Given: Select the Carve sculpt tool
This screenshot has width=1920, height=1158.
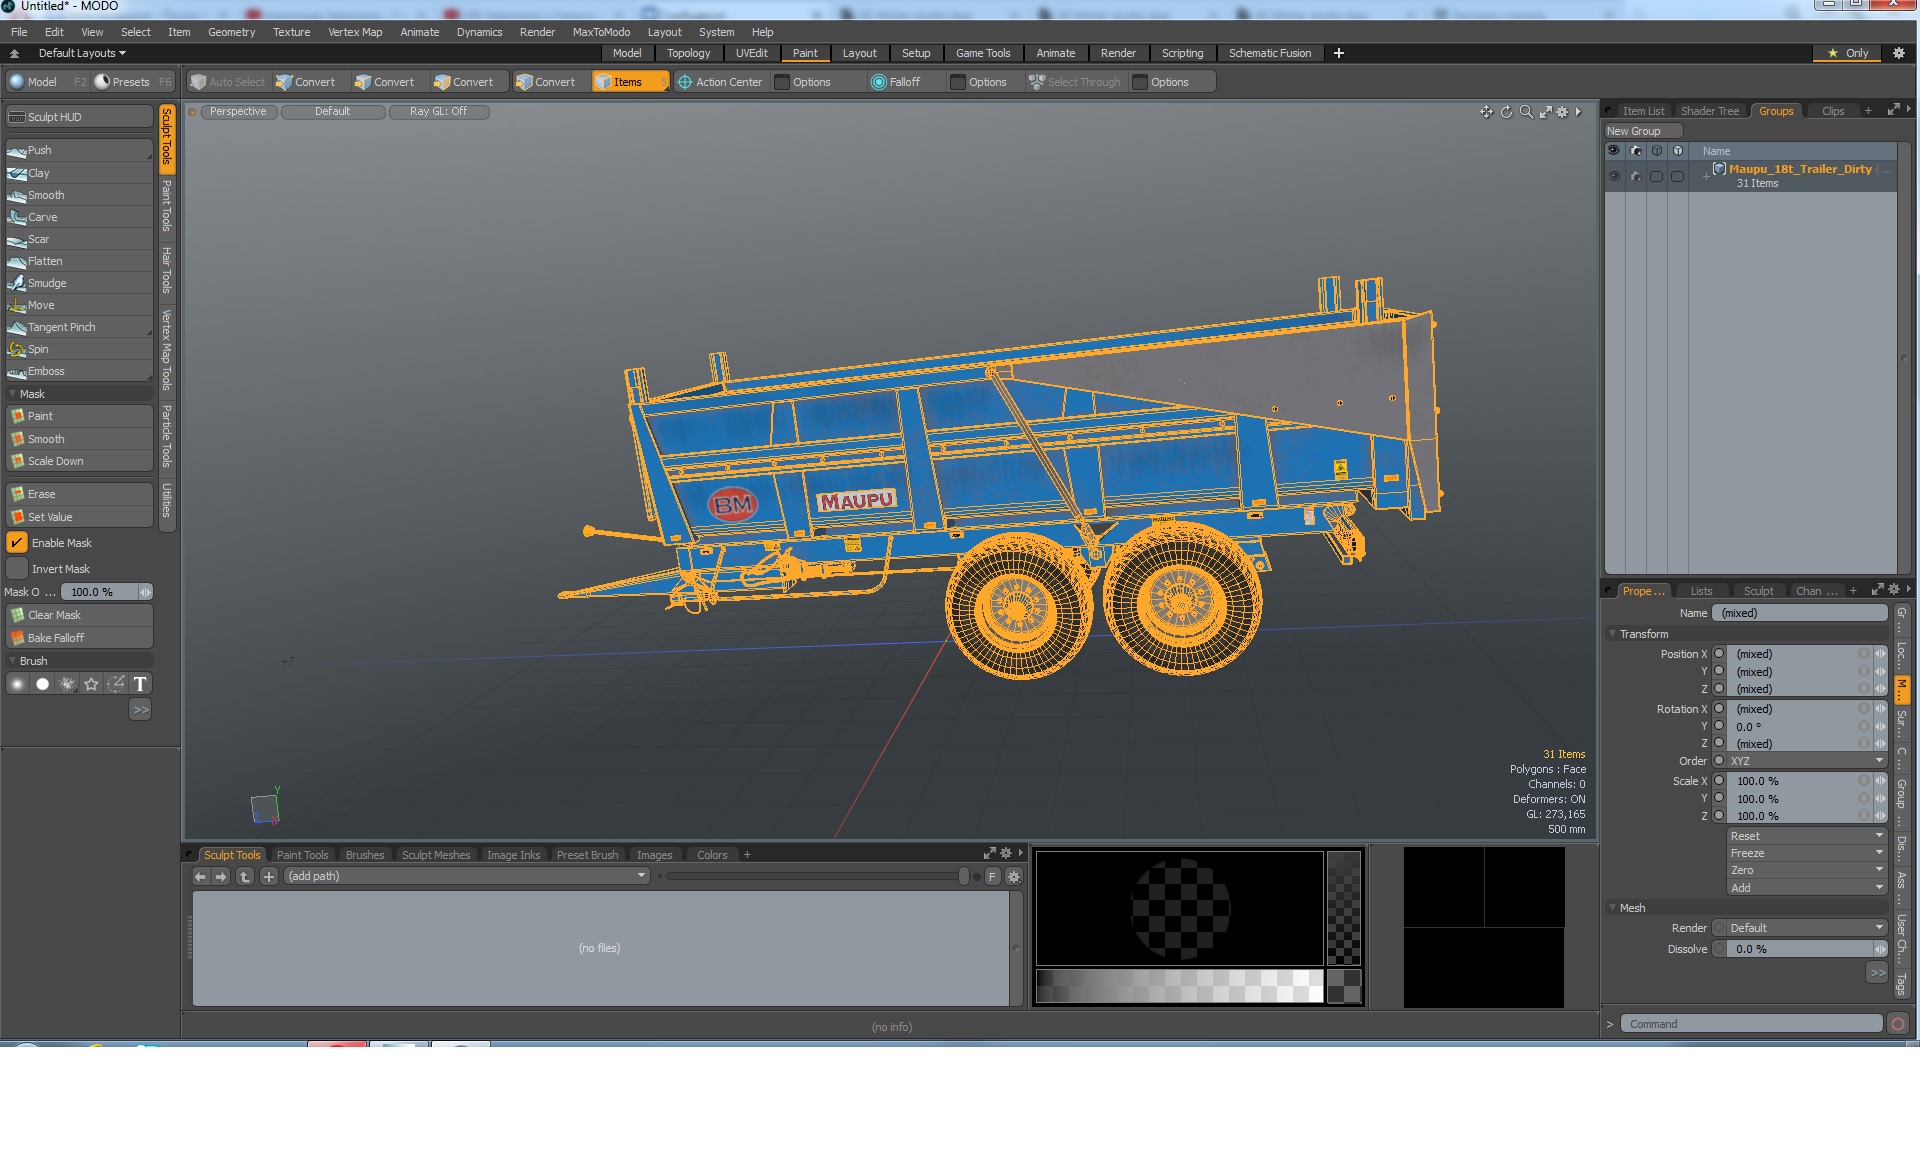Looking at the screenshot, I should tap(79, 217).
